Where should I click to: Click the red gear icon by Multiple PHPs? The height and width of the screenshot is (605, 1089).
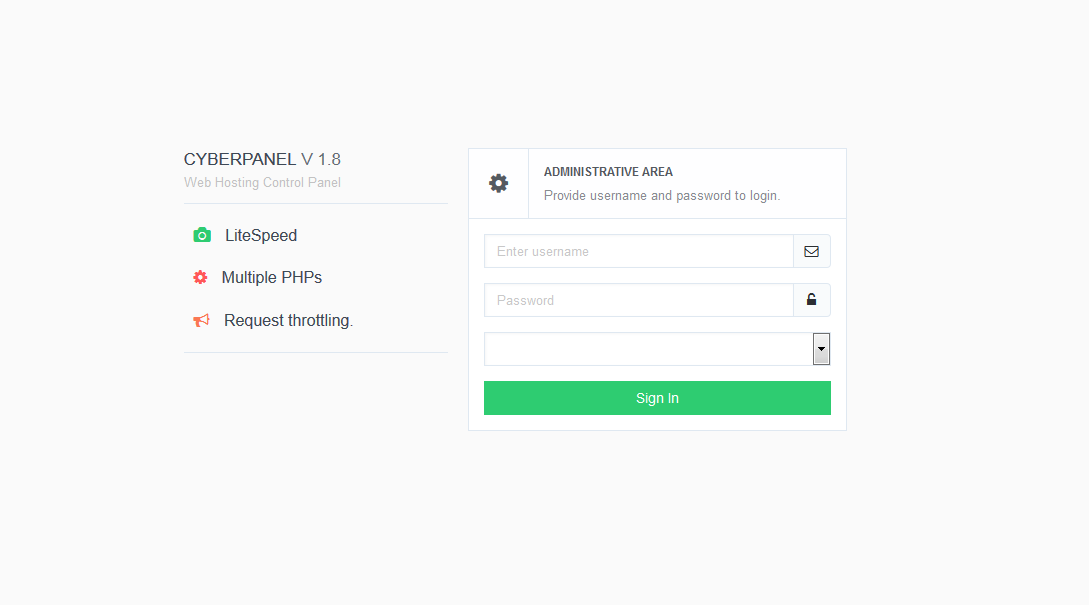click(x=200, y=277)
